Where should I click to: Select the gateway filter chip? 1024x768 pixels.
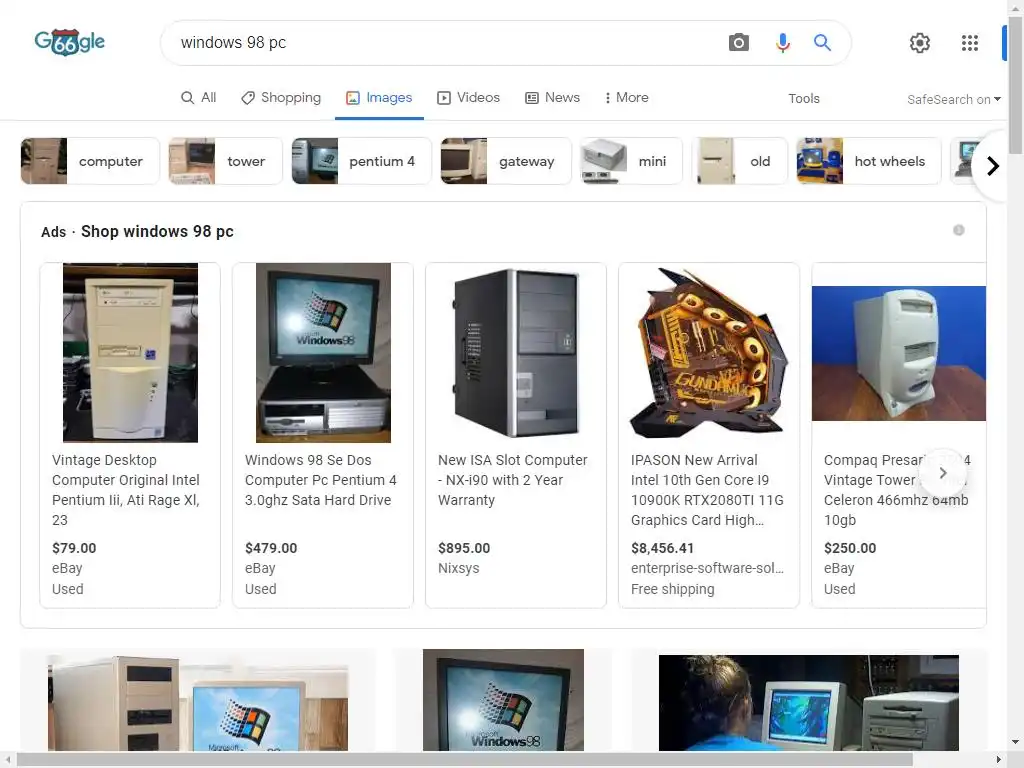click(506, 161)
